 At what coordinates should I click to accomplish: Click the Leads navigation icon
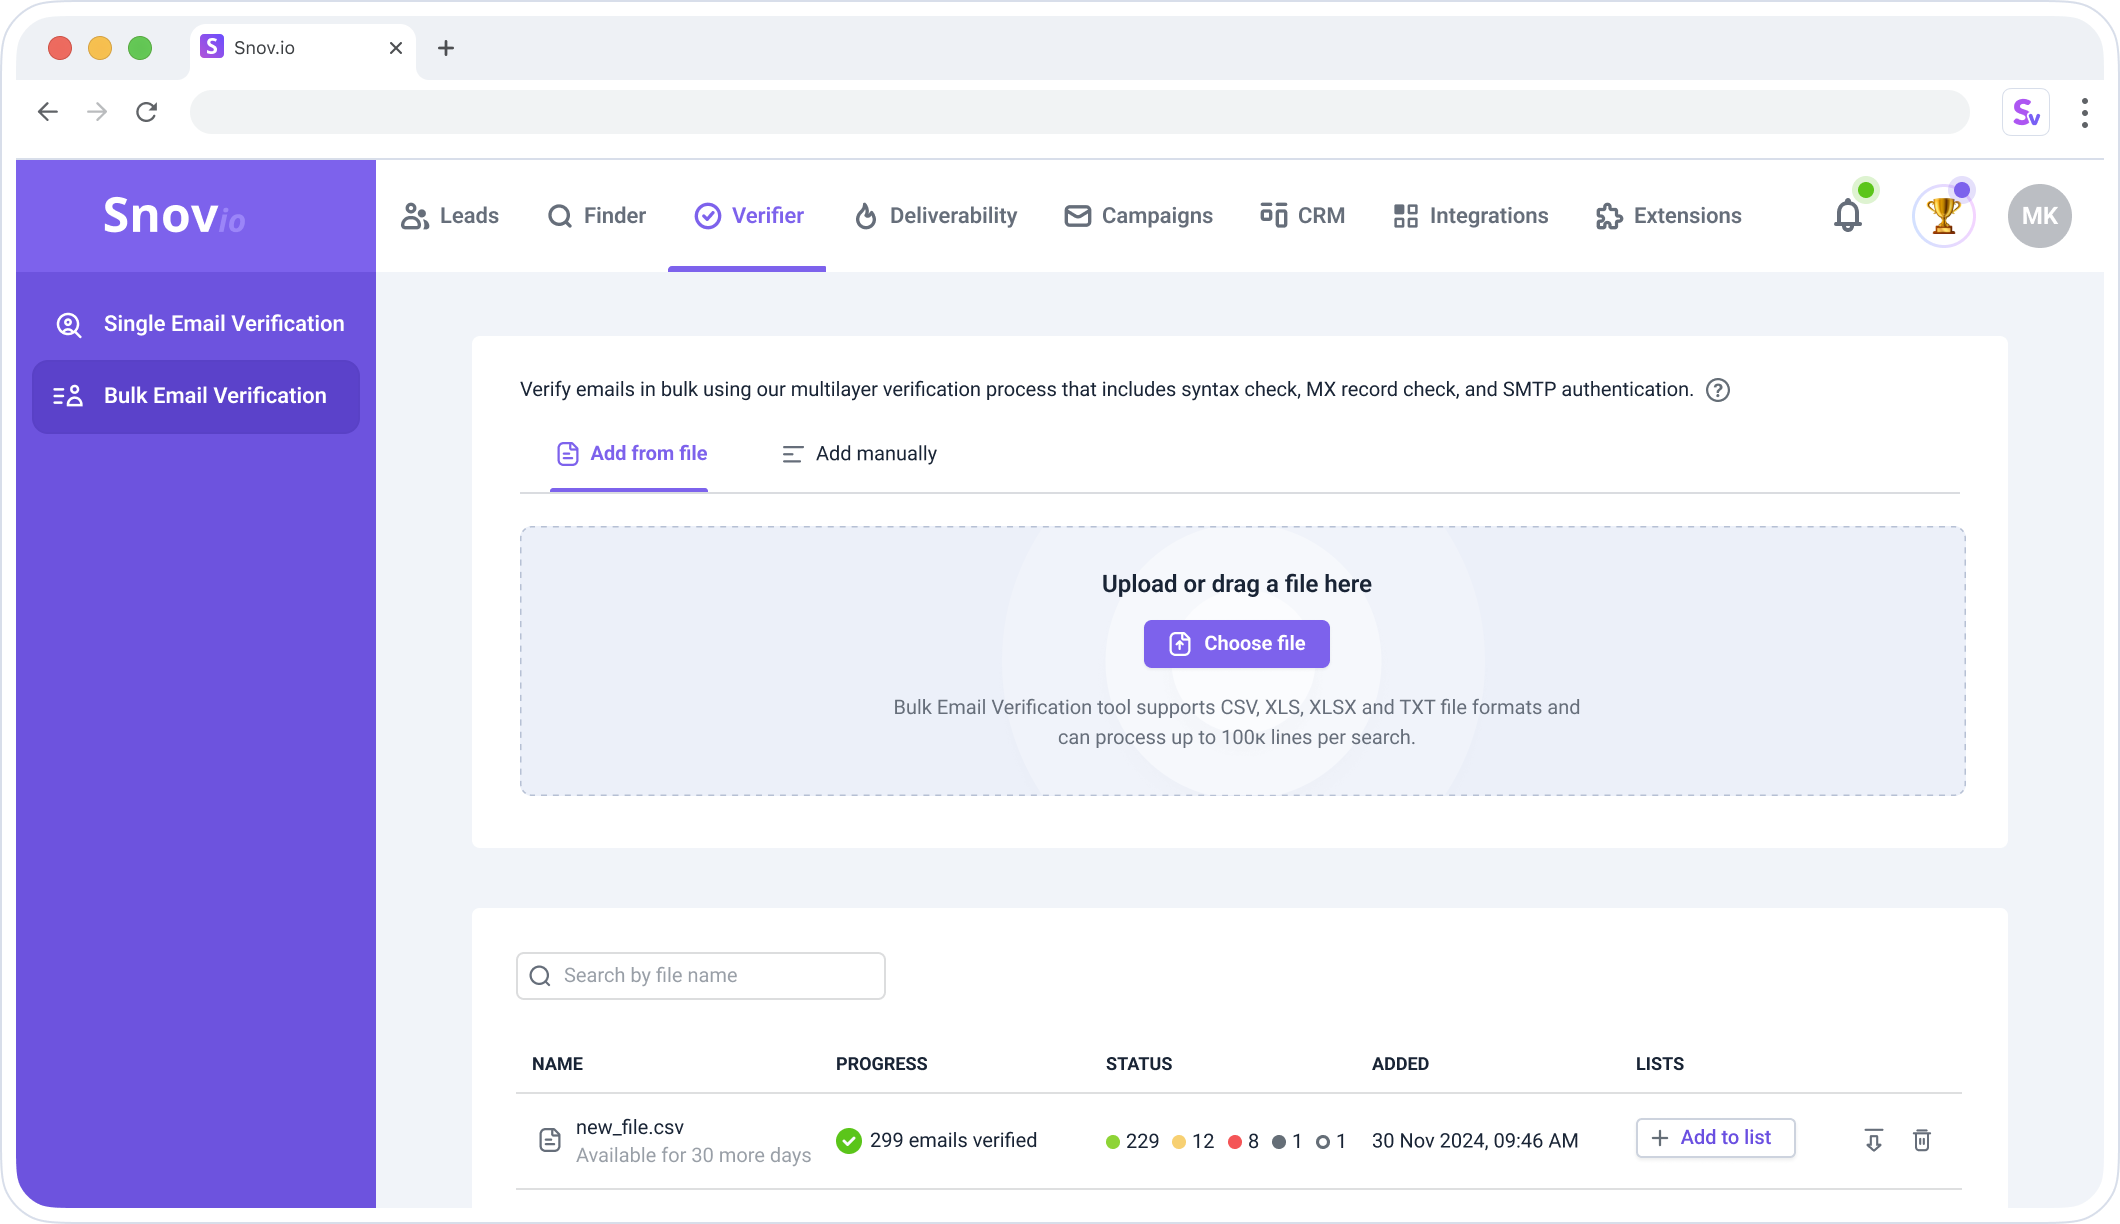(x=414, y=214)
